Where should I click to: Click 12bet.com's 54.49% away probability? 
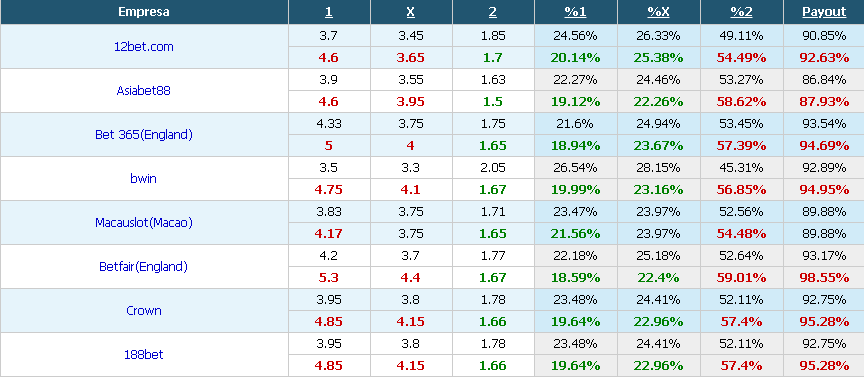[x=742, y=57]
